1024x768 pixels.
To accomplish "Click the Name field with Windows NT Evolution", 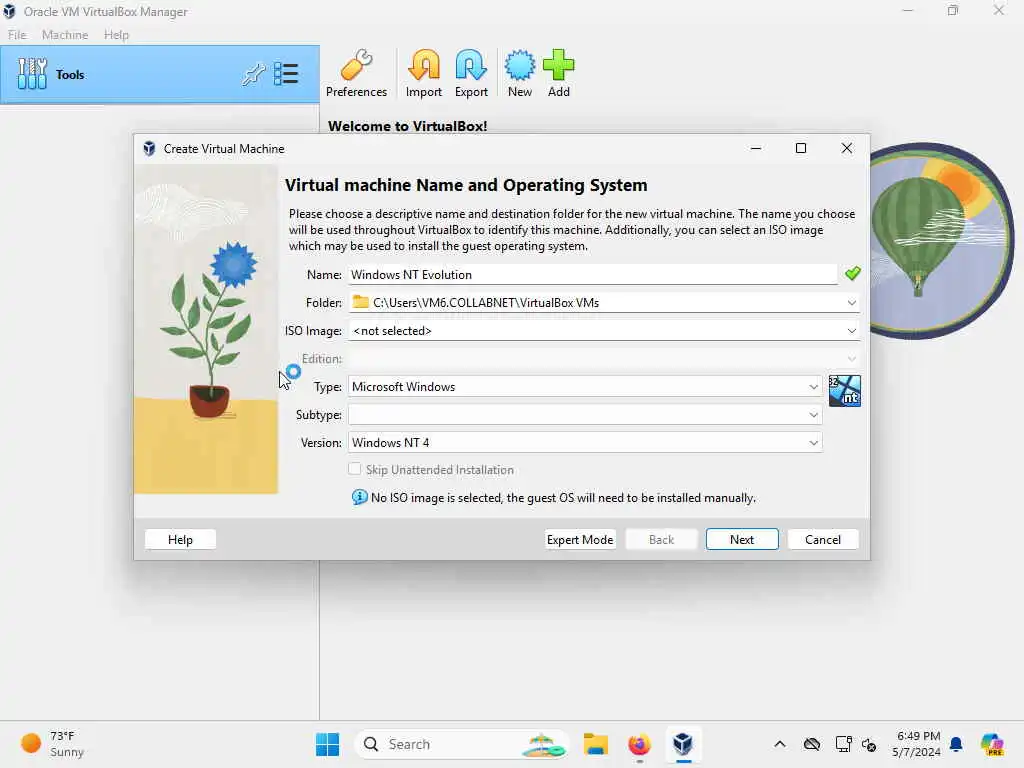I will (593, 274).
